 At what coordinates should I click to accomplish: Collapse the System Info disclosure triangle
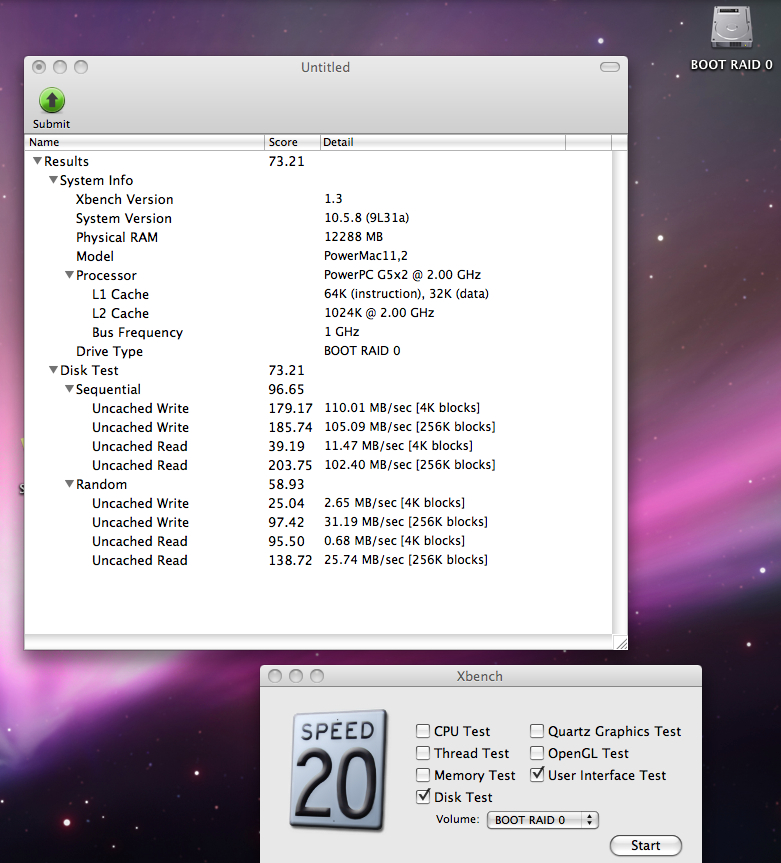(53, 180)
